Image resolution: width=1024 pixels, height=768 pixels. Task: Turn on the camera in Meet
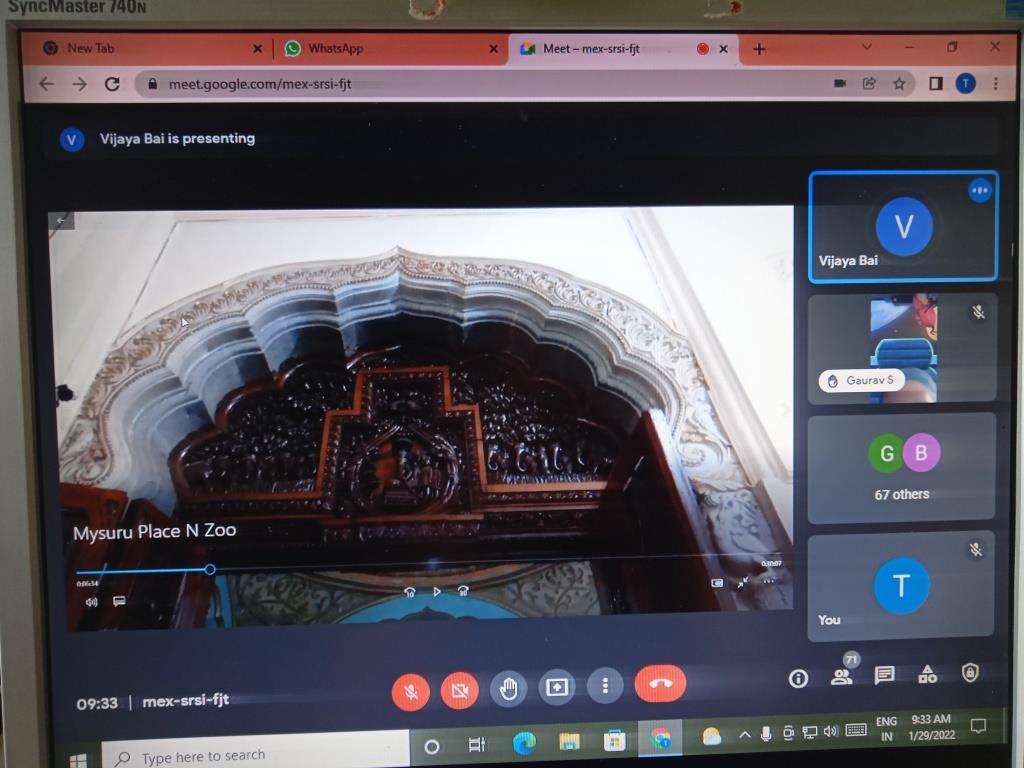coord(460,690)
